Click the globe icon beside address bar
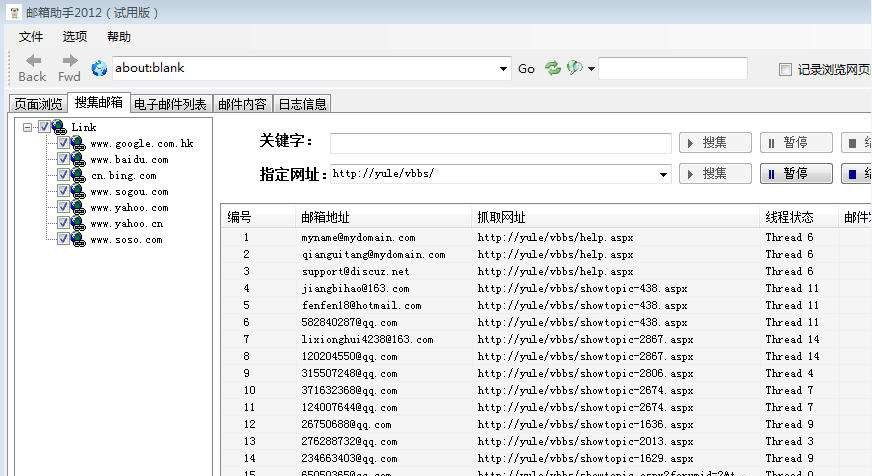This screenshot has width=872, height=476. click(x=99, y=68)
